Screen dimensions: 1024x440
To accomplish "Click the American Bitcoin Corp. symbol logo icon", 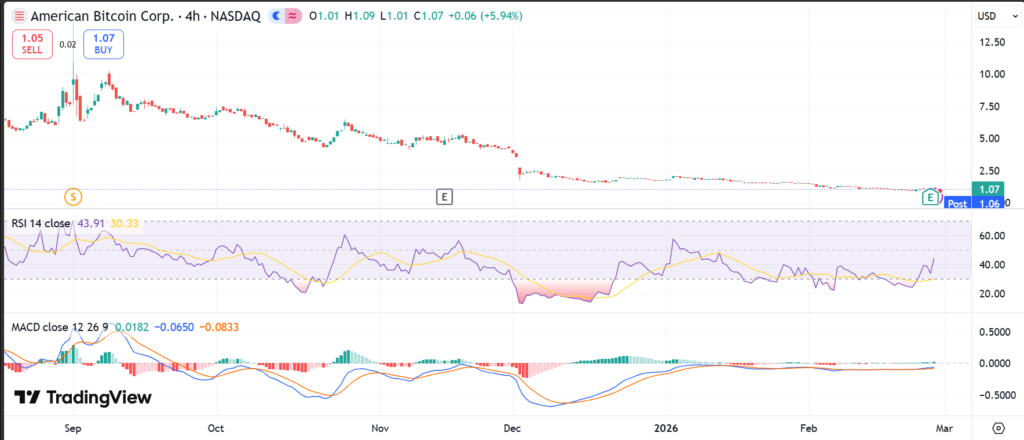I will click(21, 16).
